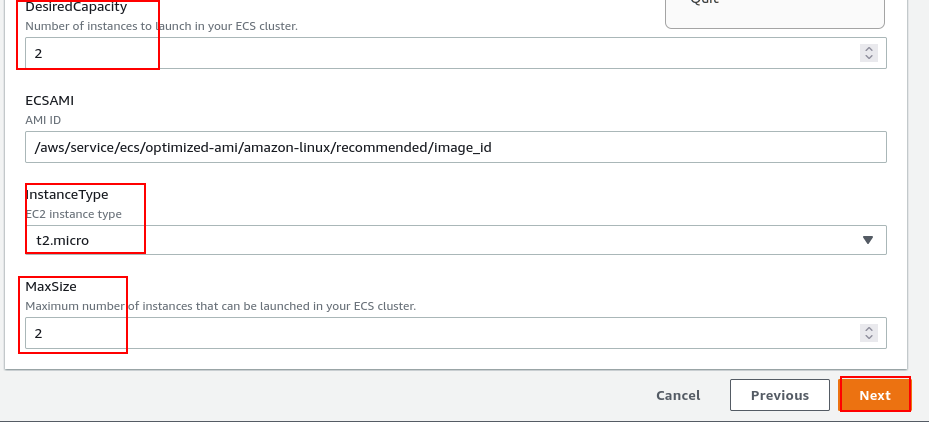The image size is (929, 422).
Task: Decrement the DesiredCapacity value with down arrow
Action: [868, 57]
